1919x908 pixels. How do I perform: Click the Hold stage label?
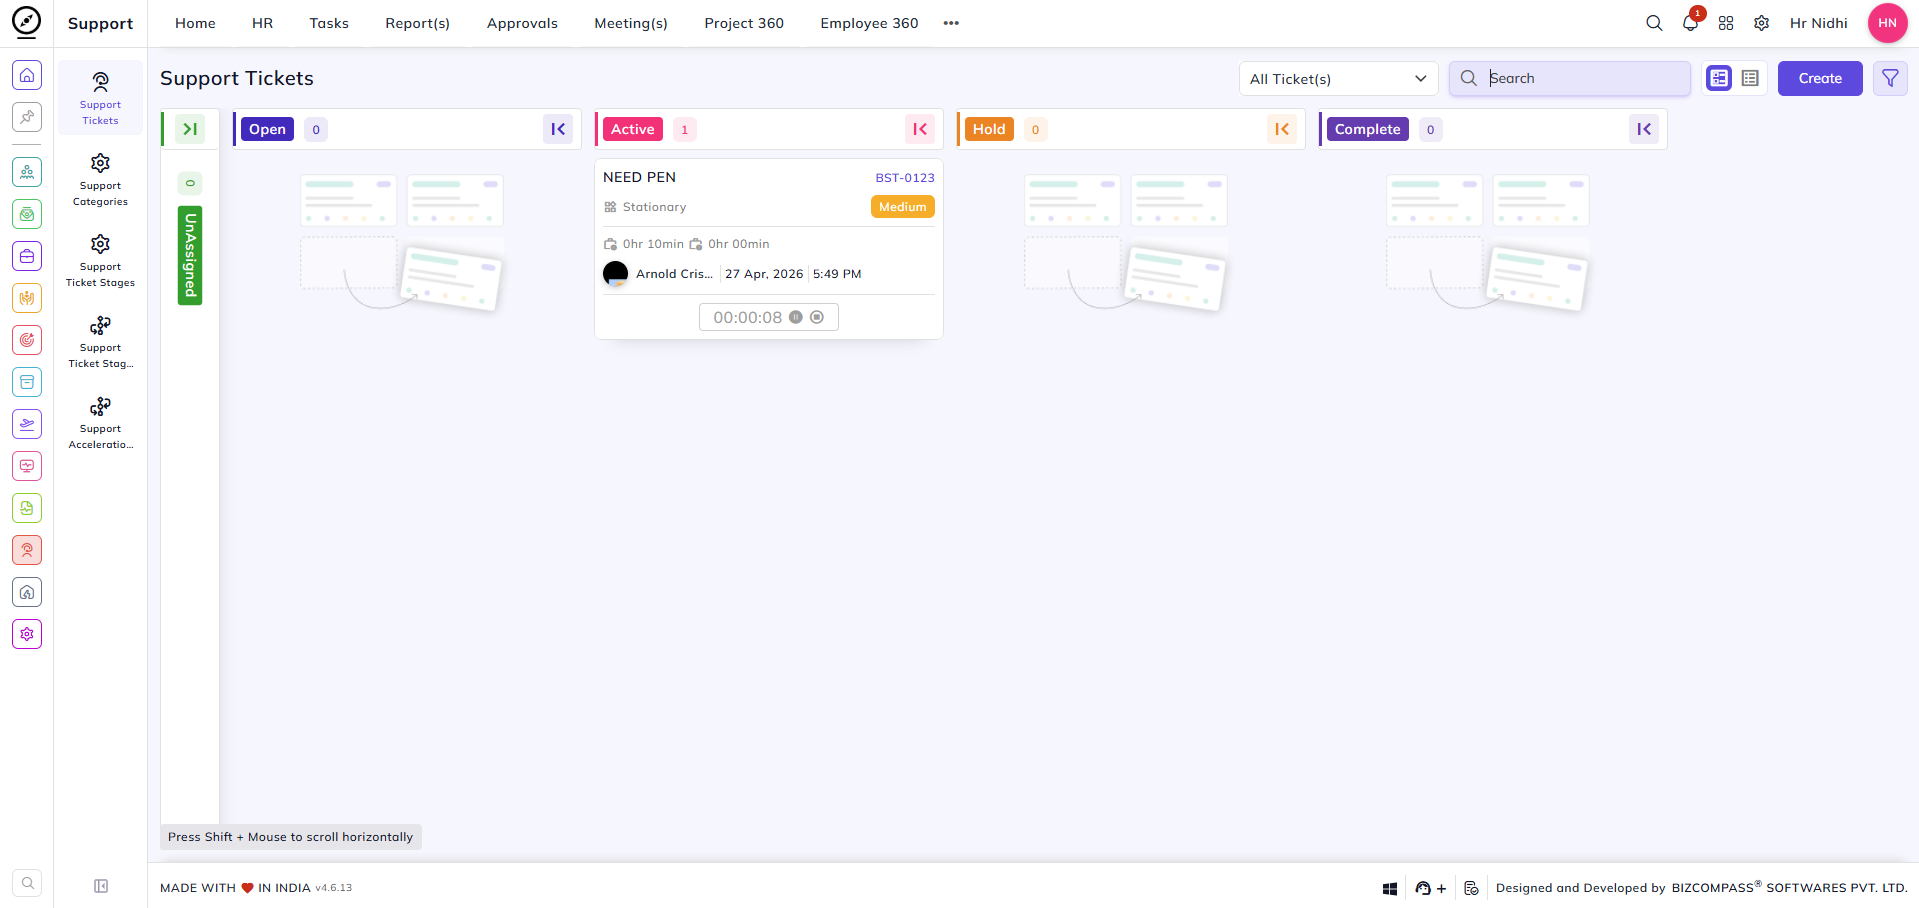989,129
